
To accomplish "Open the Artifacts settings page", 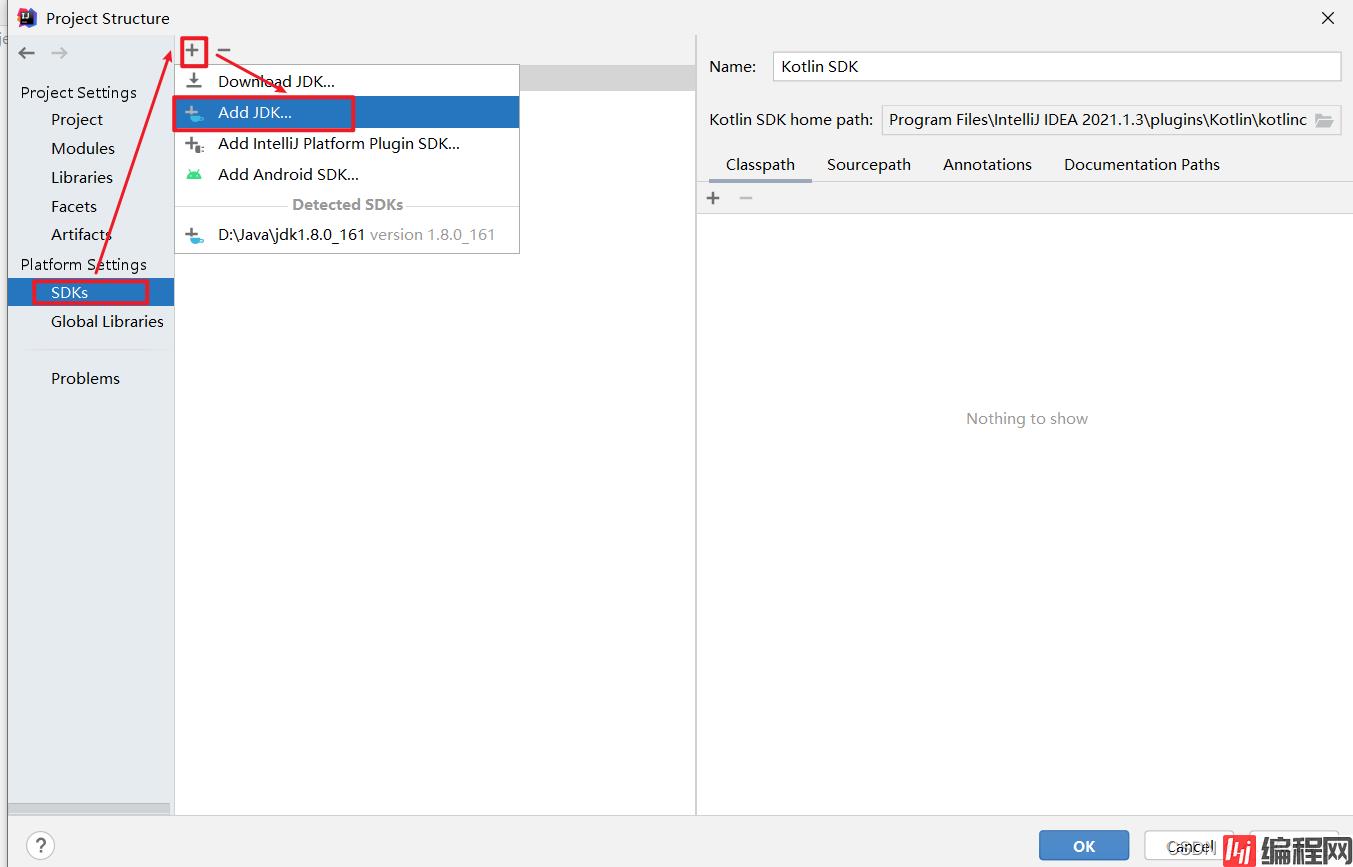I will pyautogui.click(x=81, y=234).
